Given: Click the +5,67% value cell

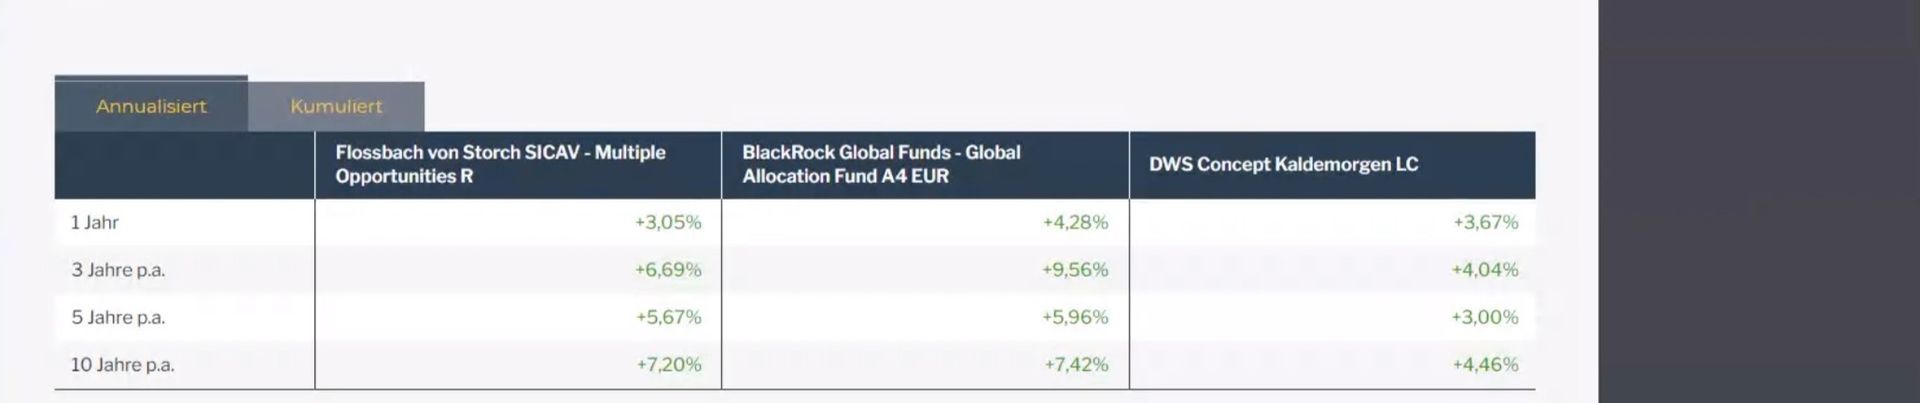Looking at the screenshot, I should (668, 317).
